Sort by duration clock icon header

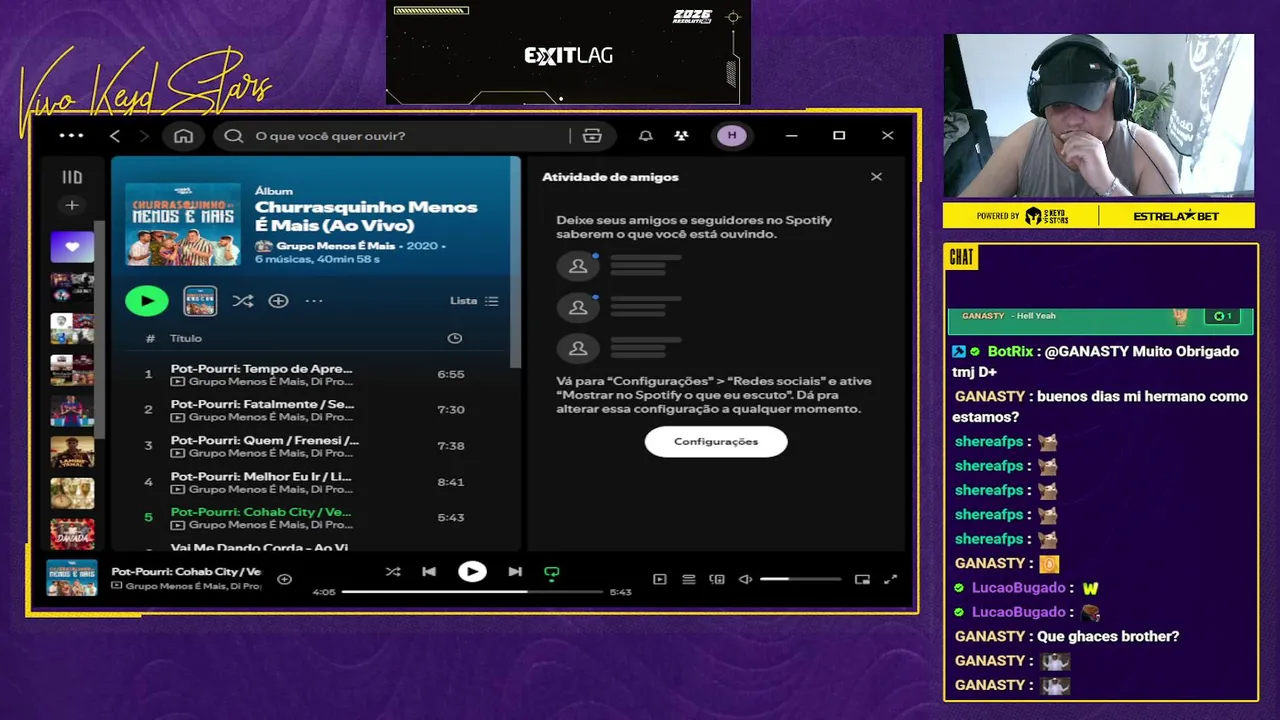(455, 338)
